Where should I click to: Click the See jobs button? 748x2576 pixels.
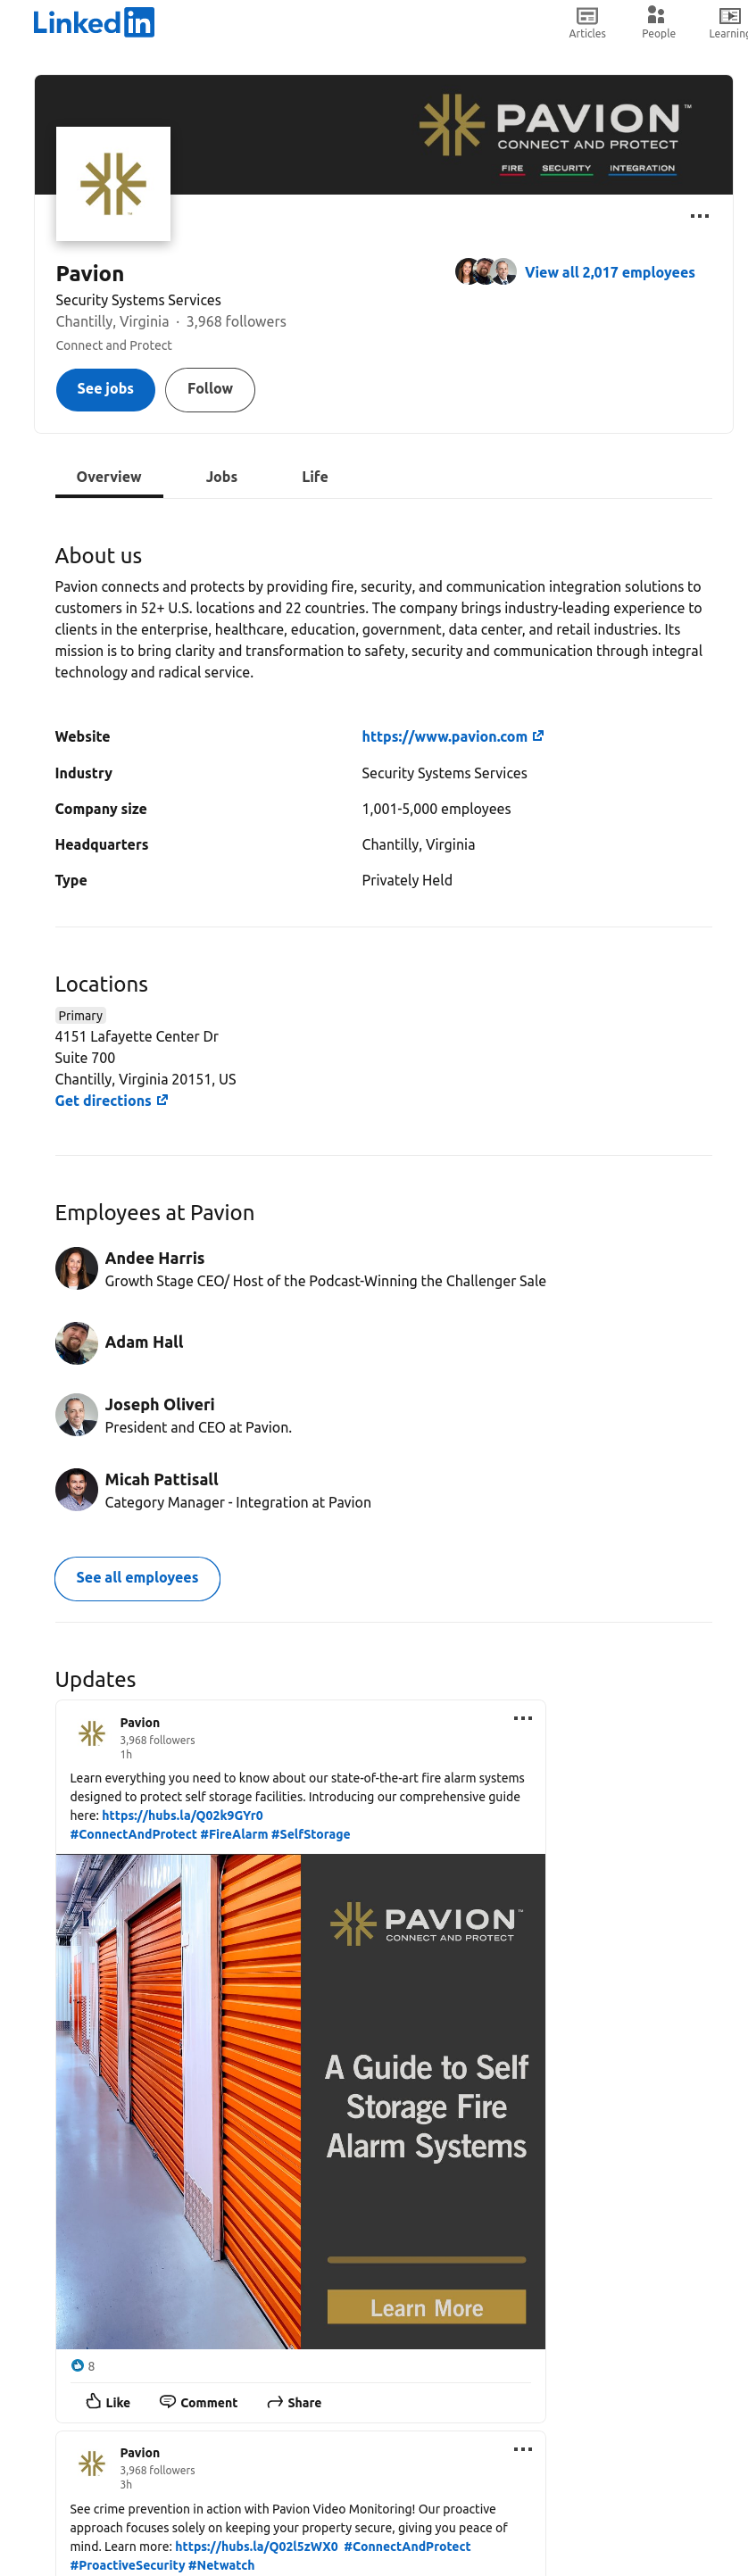pos(105,389)
